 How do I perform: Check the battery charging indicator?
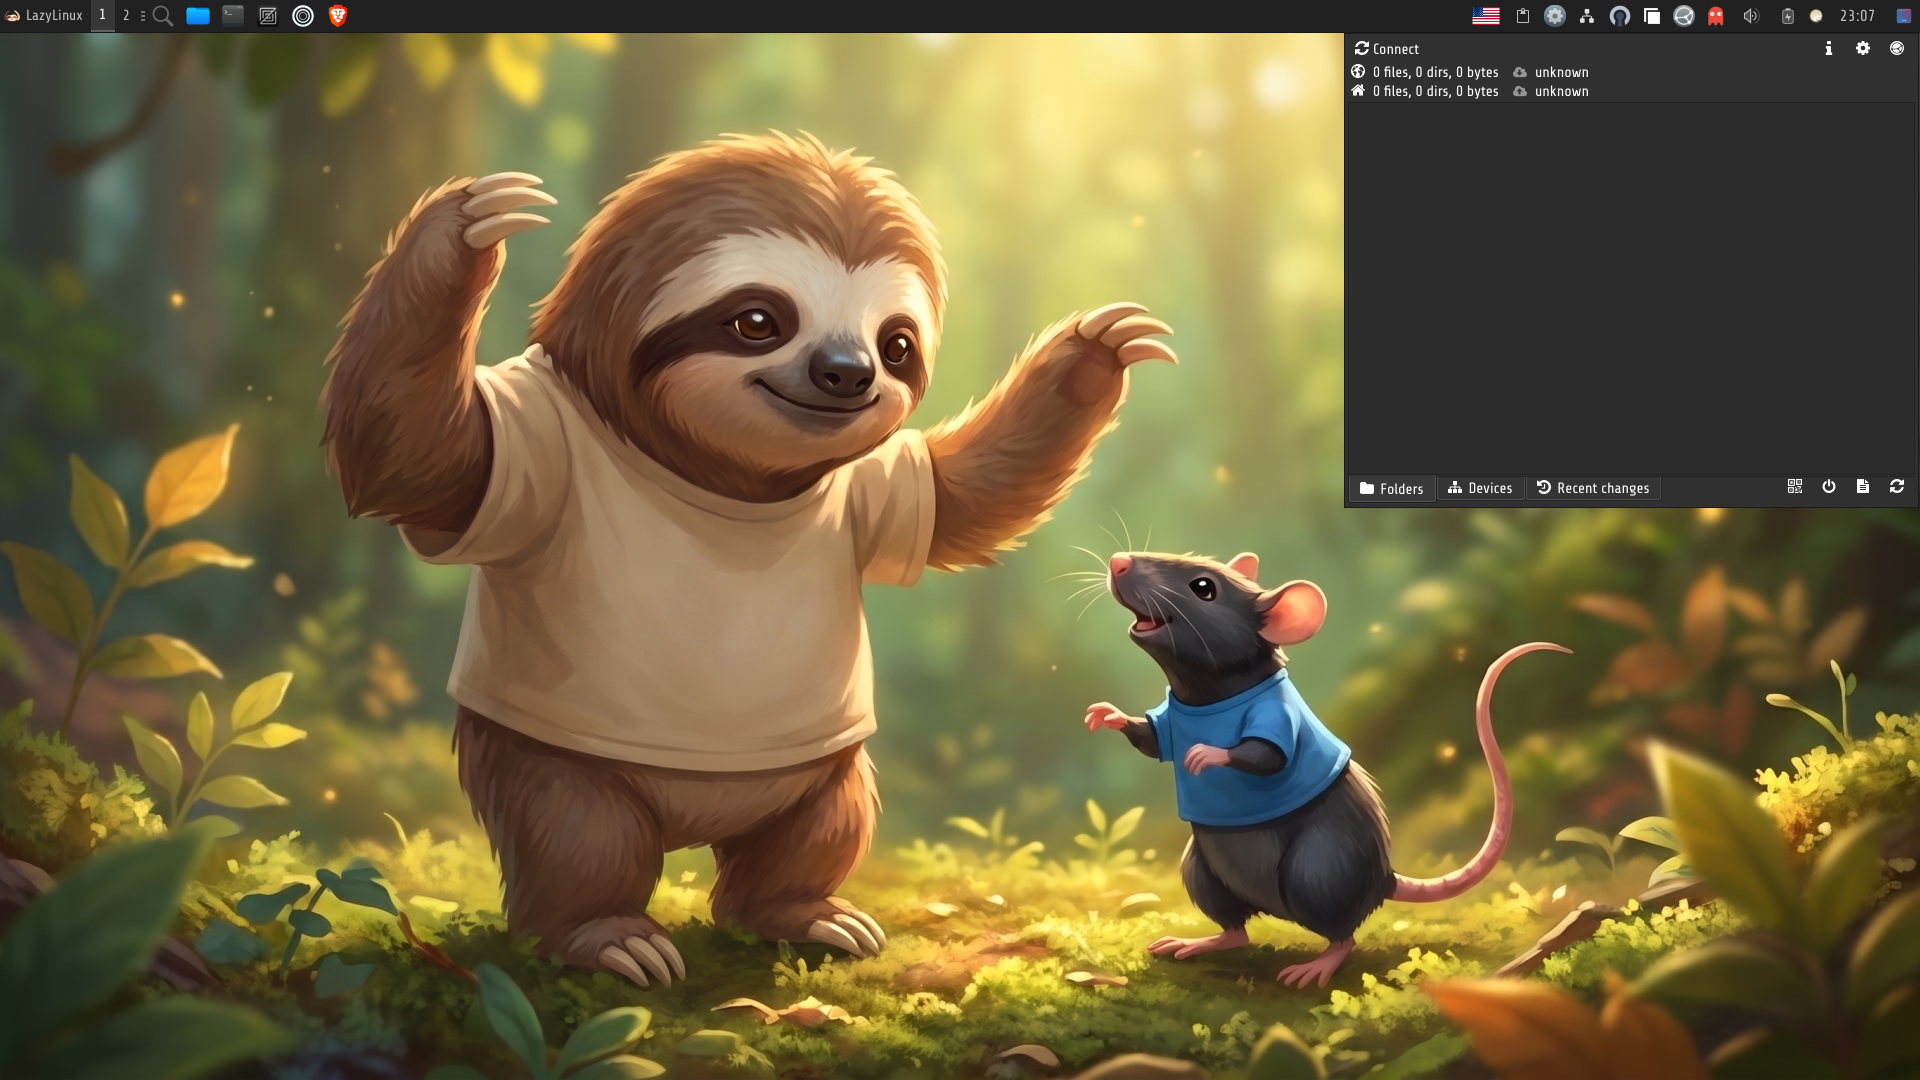coord(1788,16)
